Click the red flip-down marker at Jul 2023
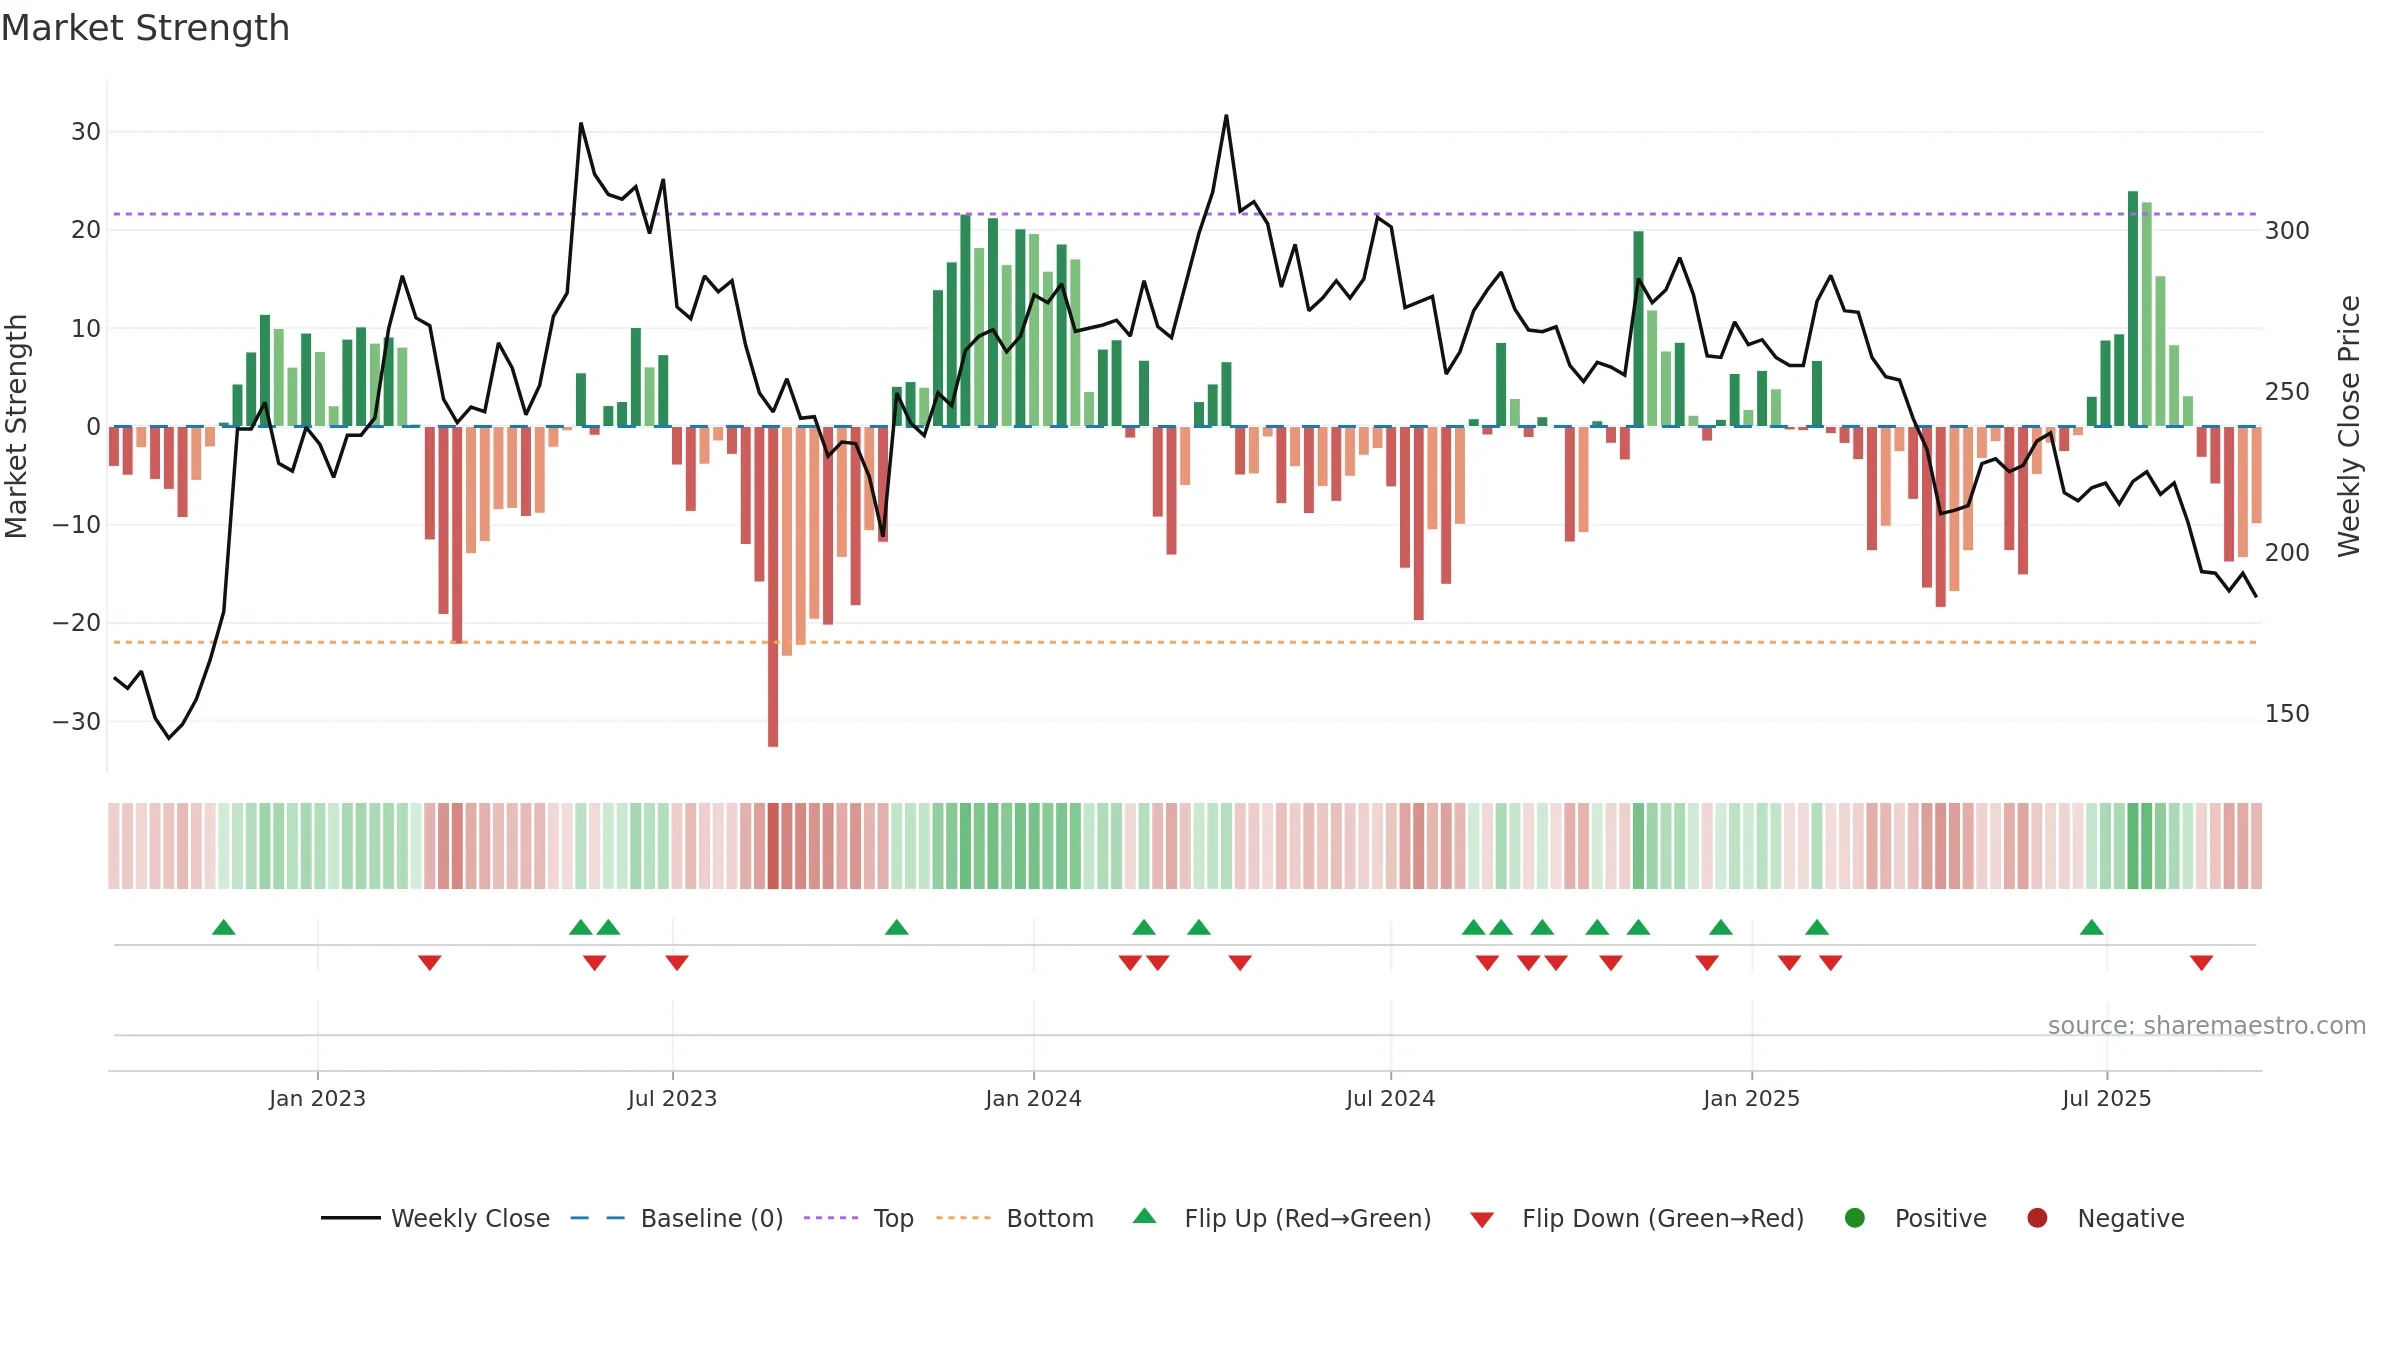 (677, 963)
